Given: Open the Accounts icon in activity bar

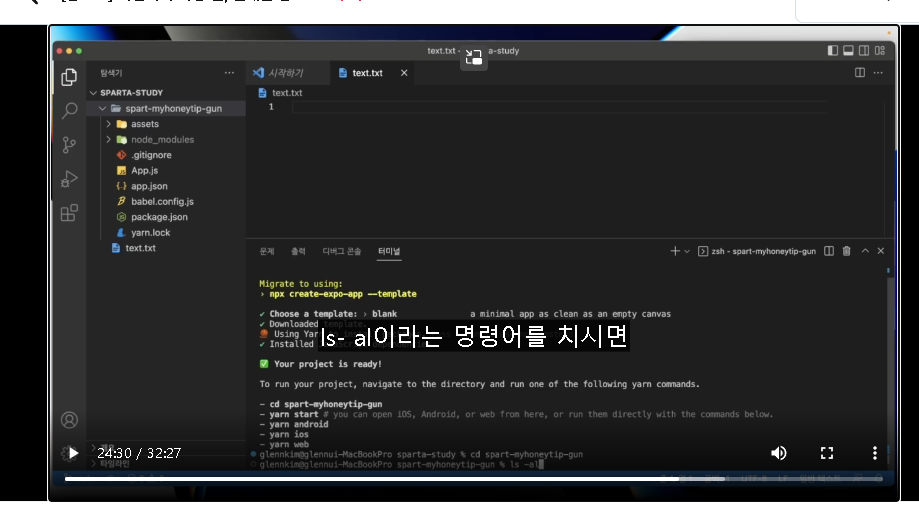Looking at the screenshot, I should (x=69, y=420).
